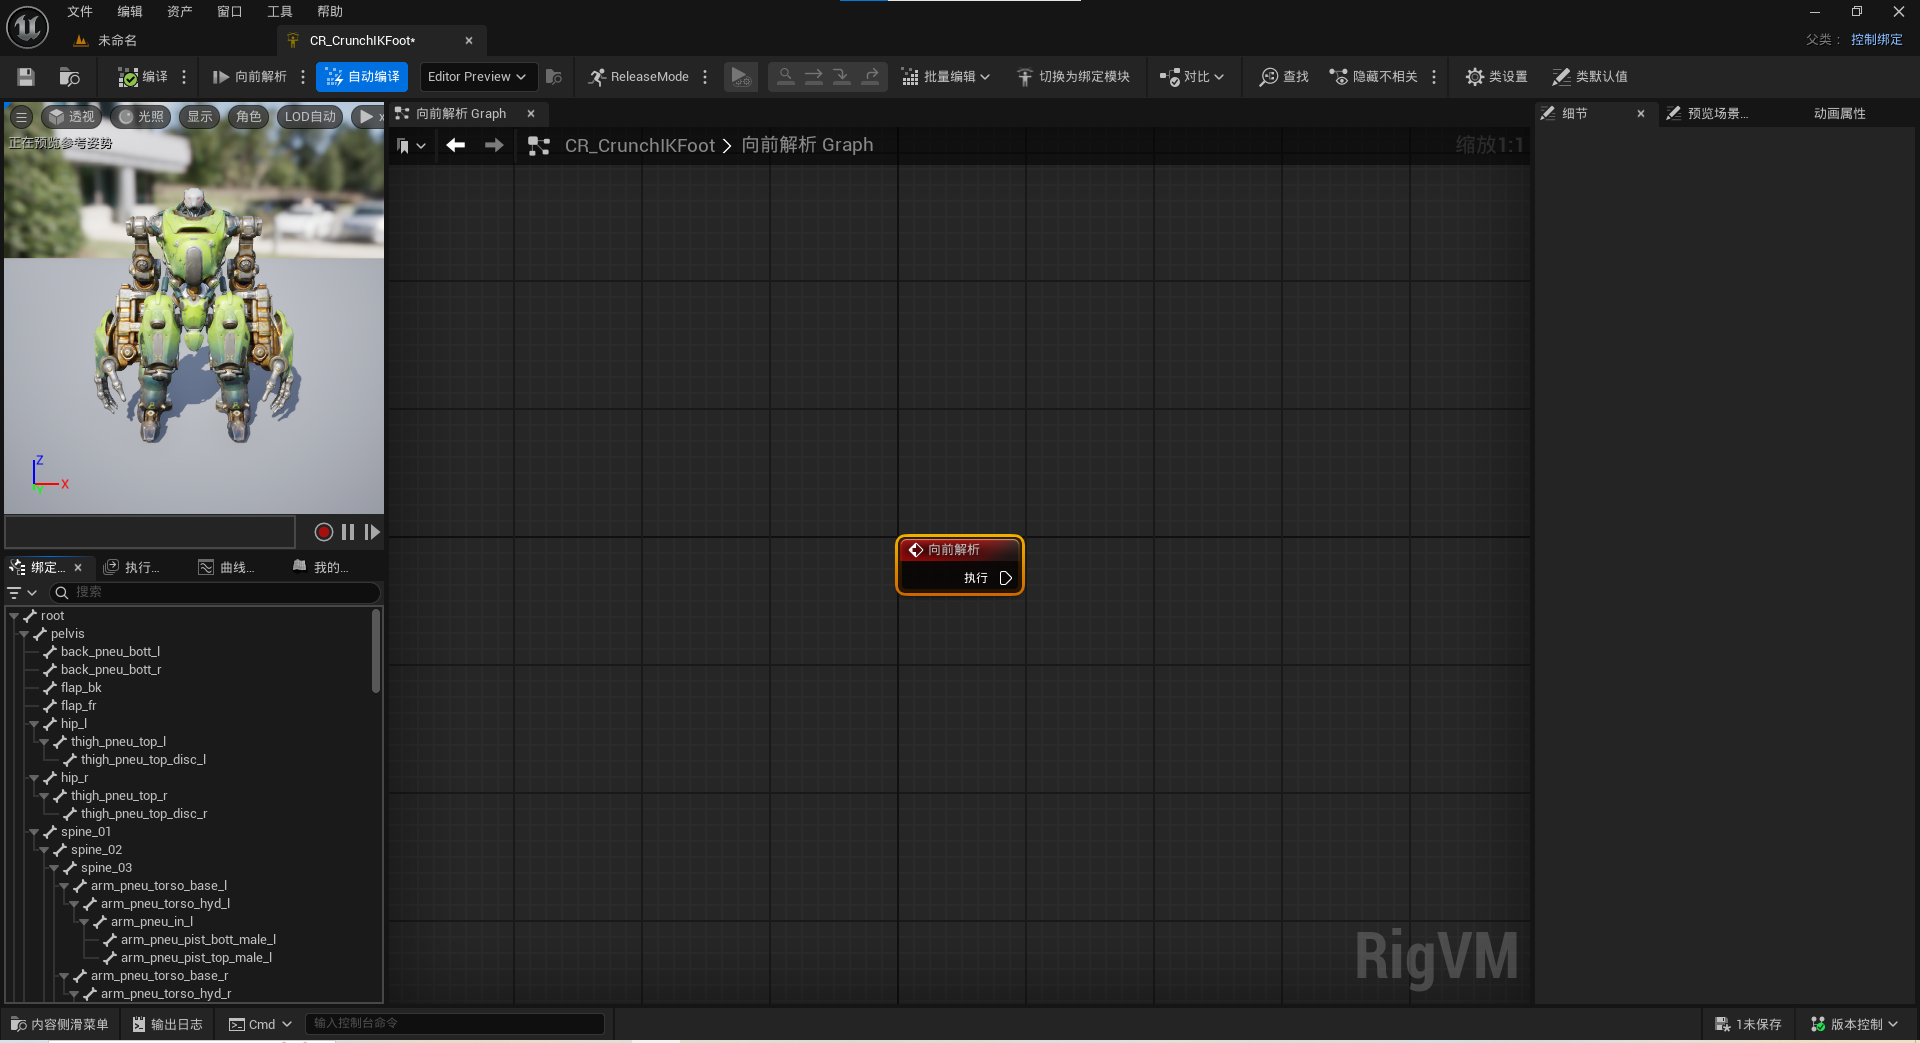
Task: Click the 控制绑定 parent class link
Action: pos(1876,40)
